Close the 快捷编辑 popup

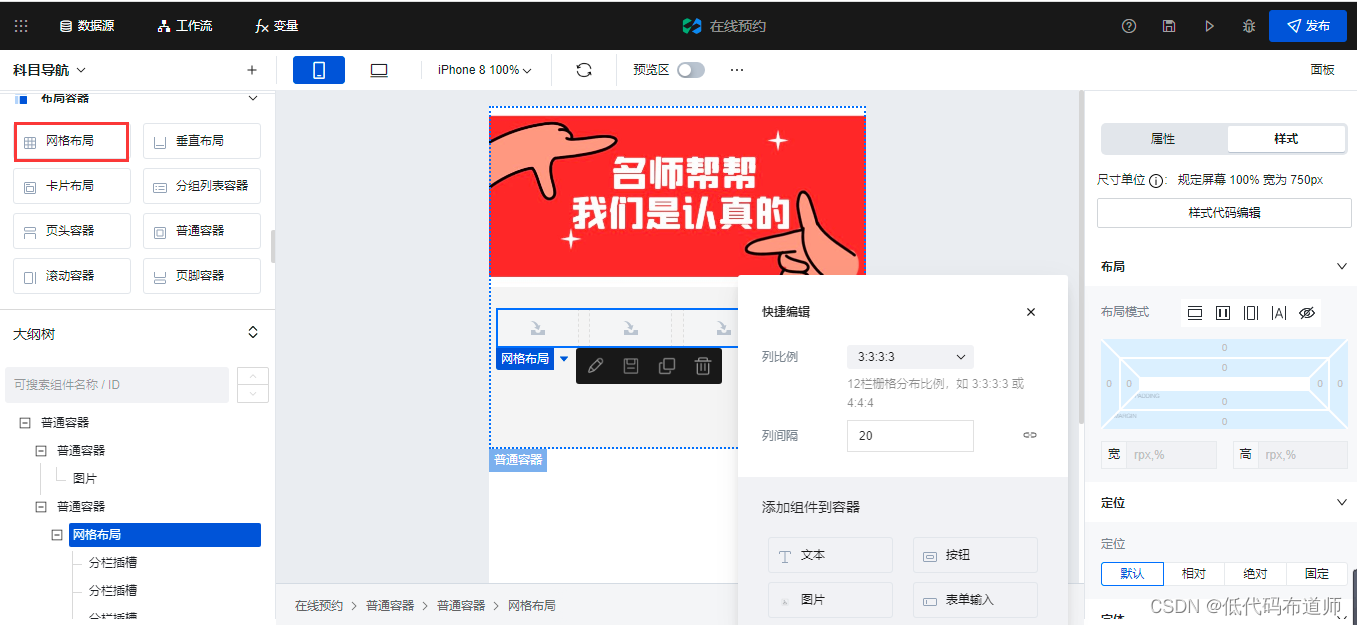[1031, 312]
